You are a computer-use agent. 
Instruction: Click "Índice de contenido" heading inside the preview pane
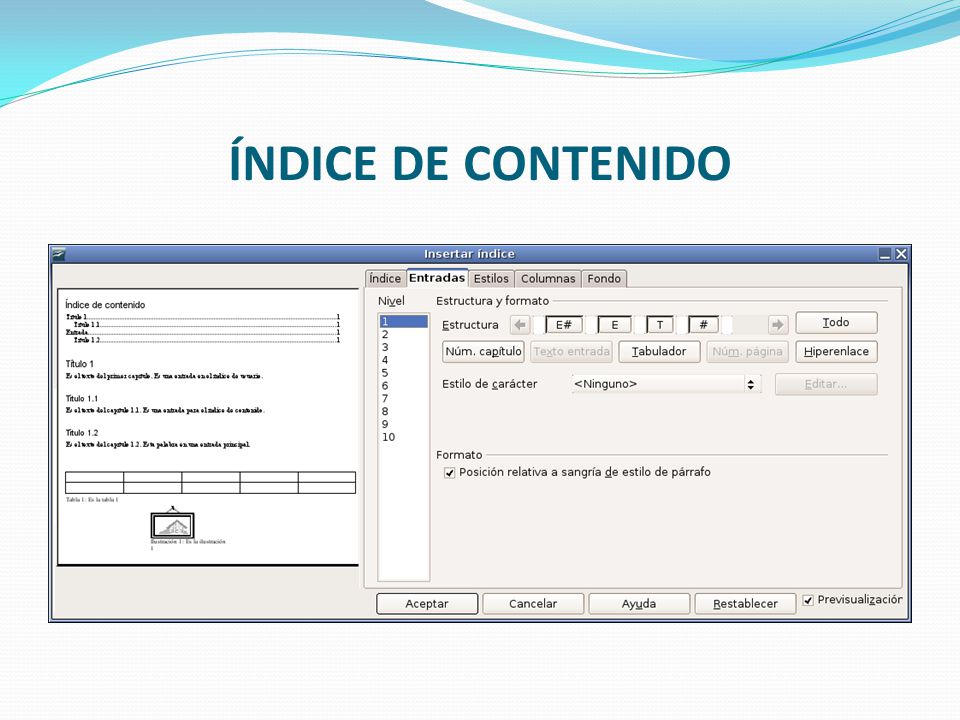(x=105, y=305)
